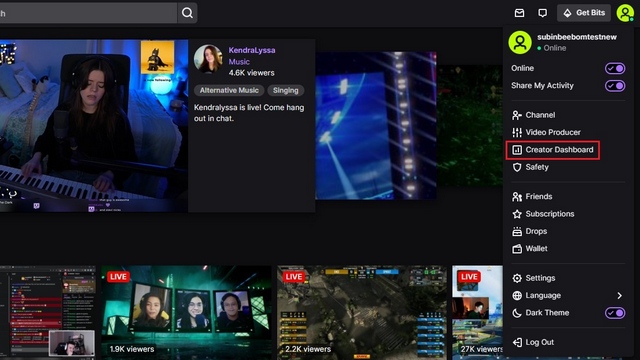
Task: Click the Alternative Music tag
Action: coord(229,91)
